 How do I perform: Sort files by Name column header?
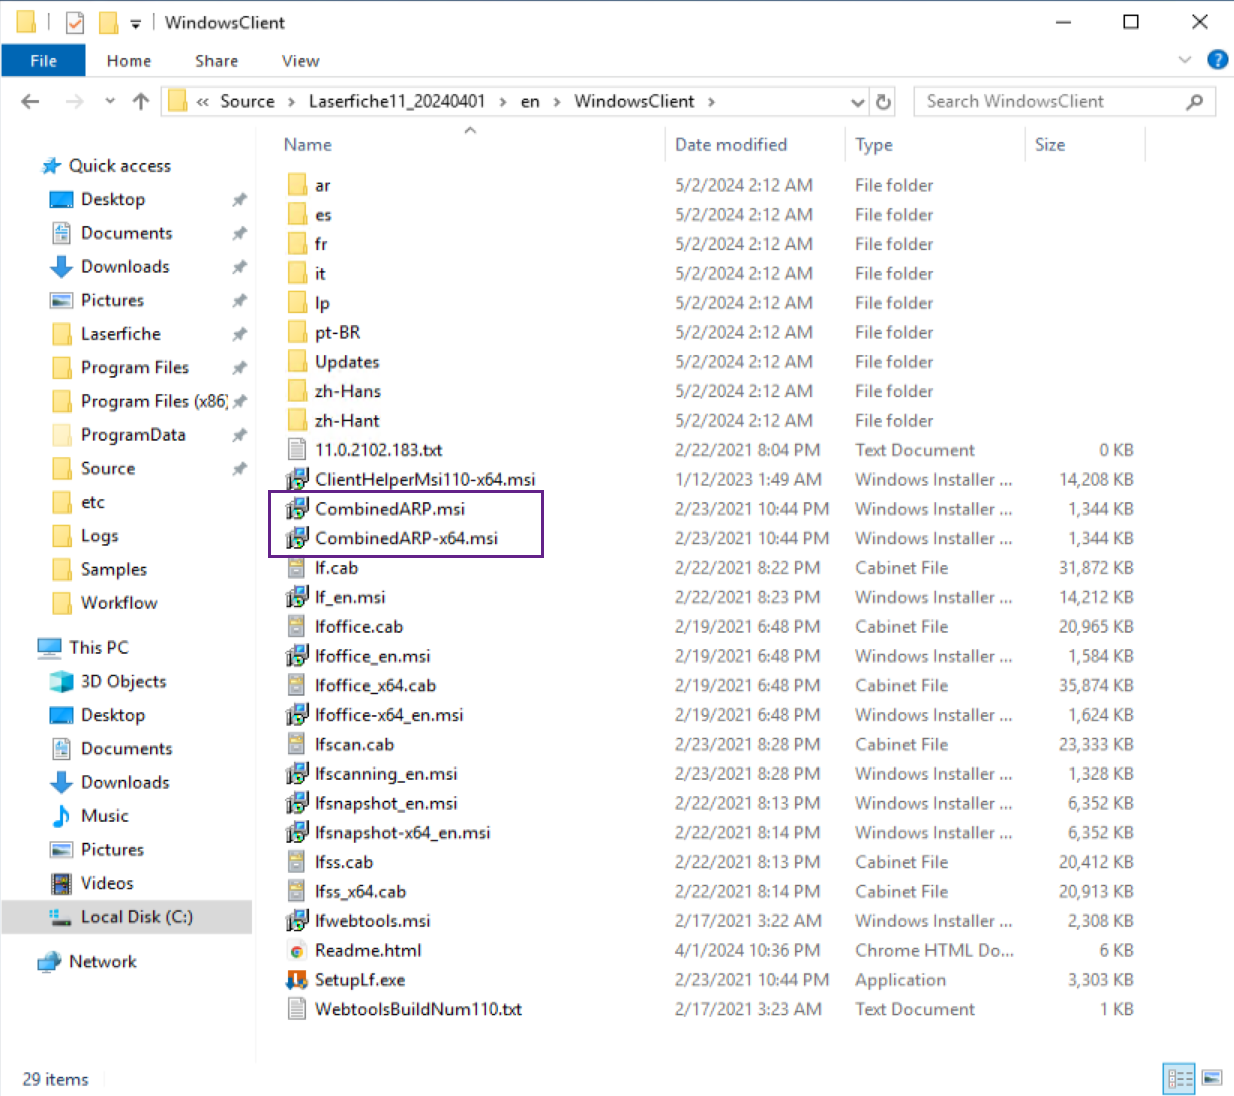click(x=307, y=144)
